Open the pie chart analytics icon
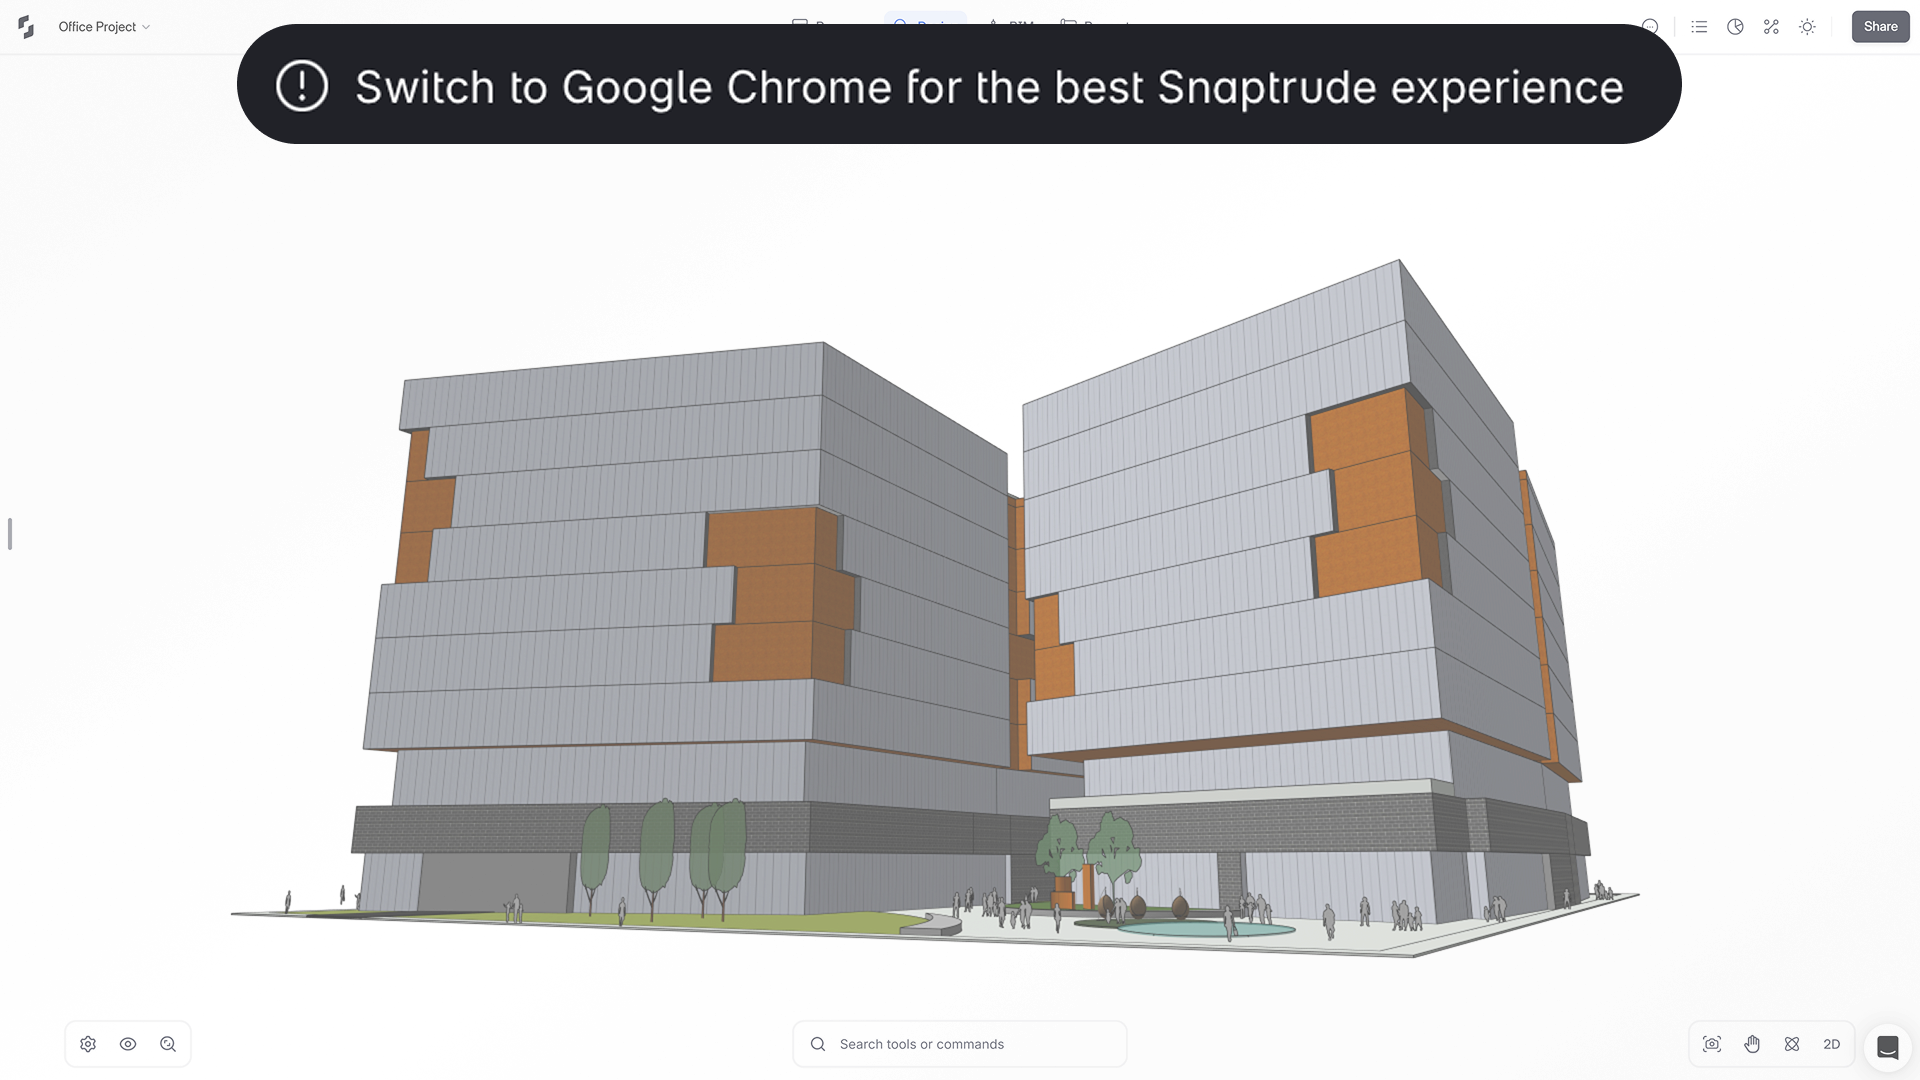Screen dimensions: 1920x1080 pos(1735,27)
